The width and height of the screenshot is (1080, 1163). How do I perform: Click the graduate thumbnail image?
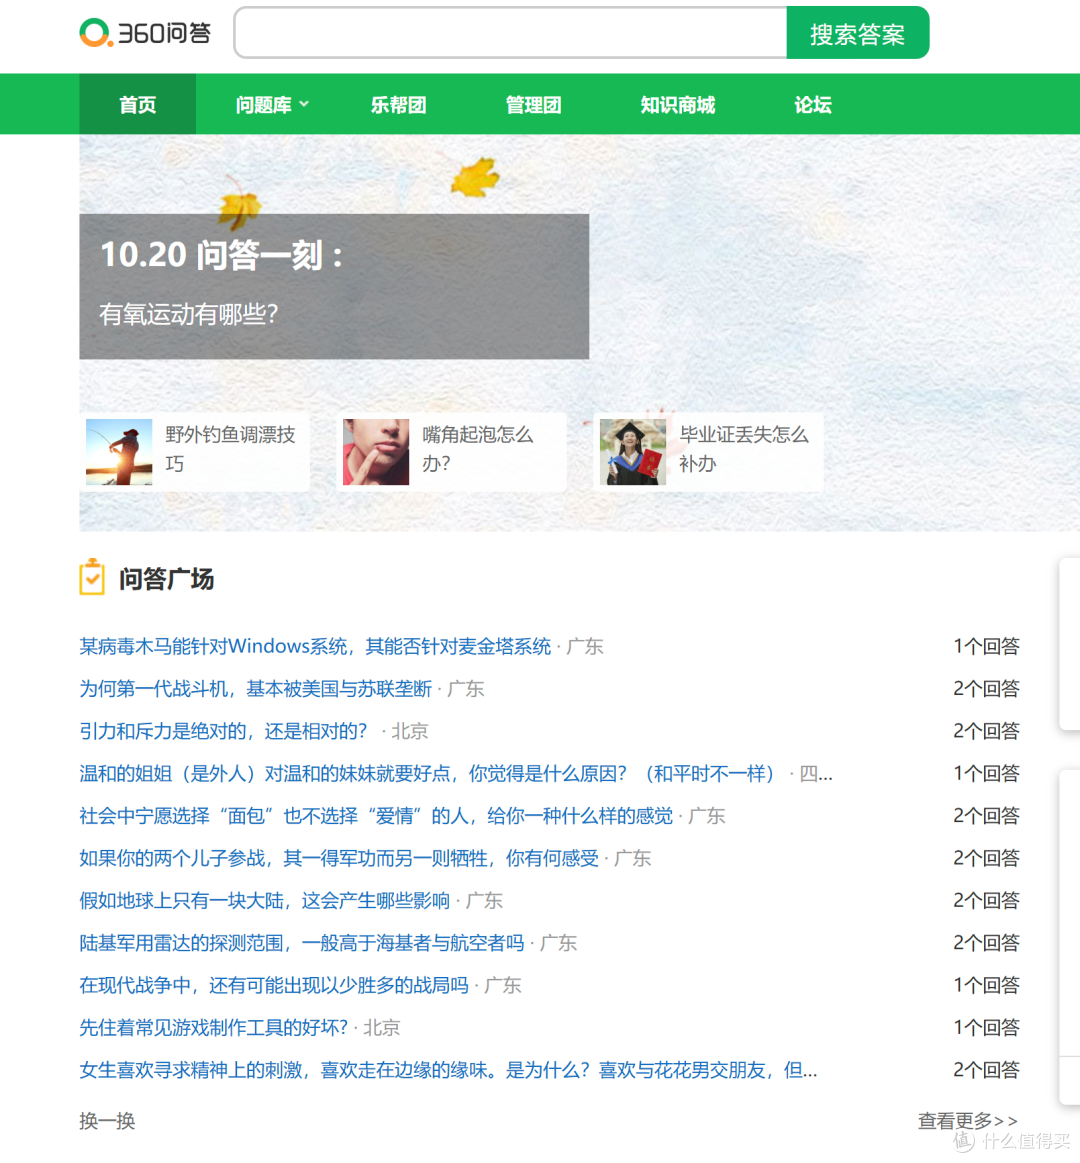(633, 452)
